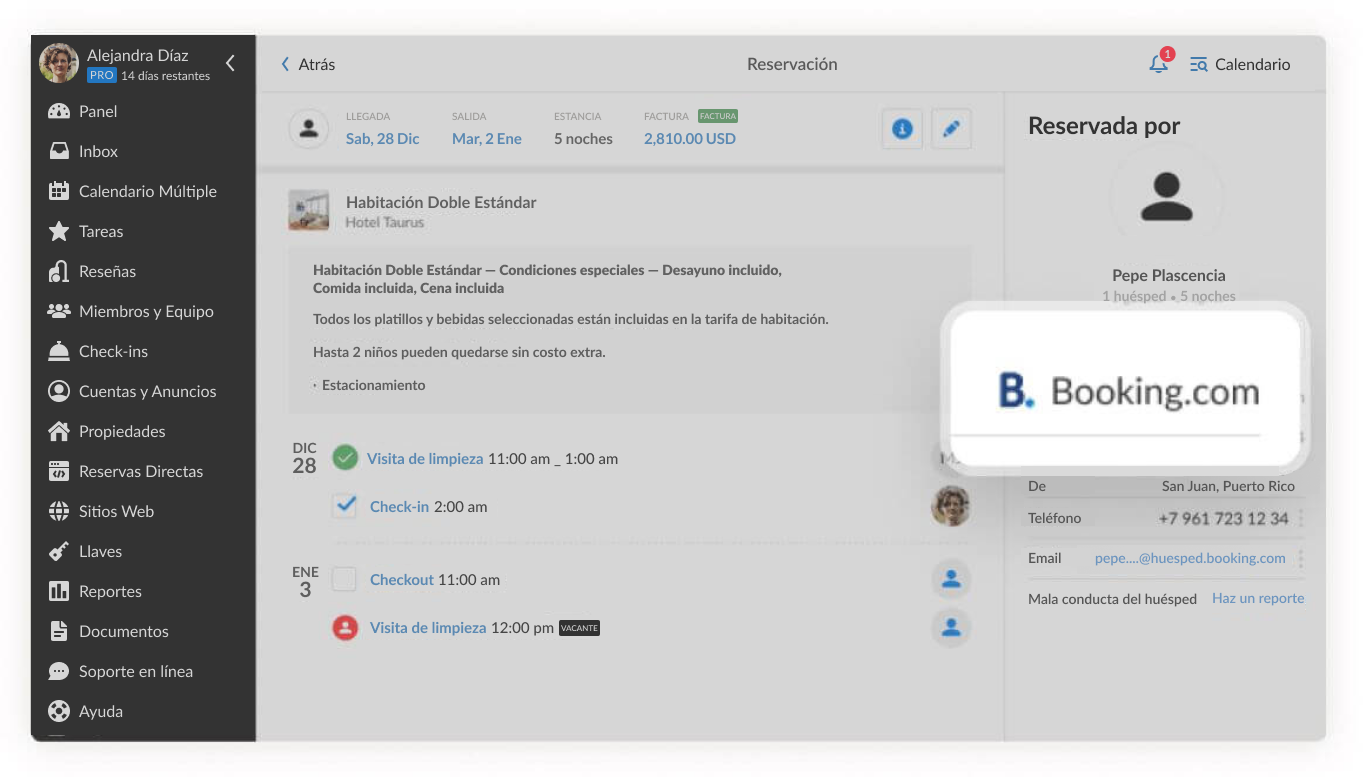The image size is (1366, 777).
Task: Click assignee icon on Checkout row
Action: pos(951,578)
